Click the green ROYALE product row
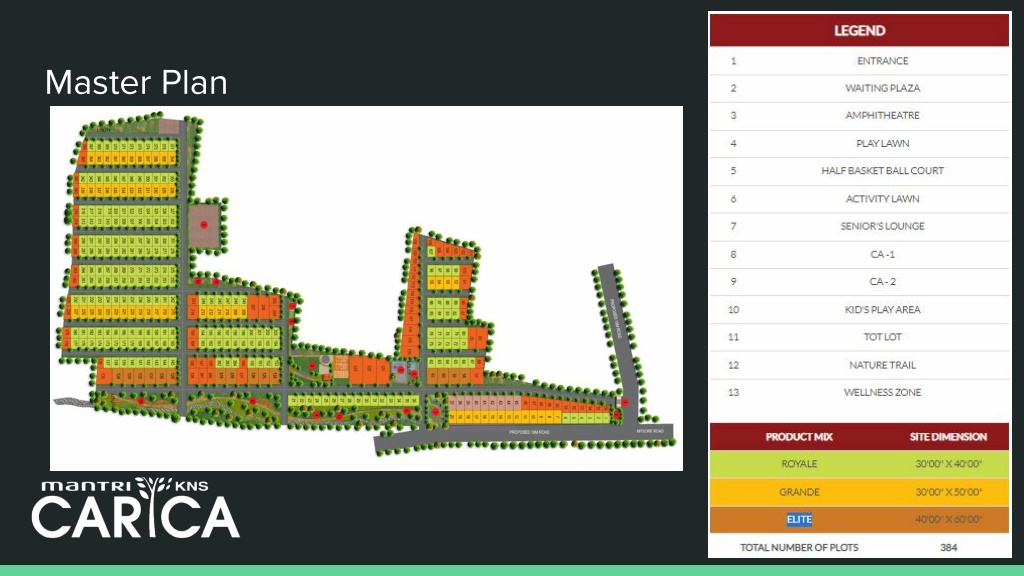 point(859,464)
